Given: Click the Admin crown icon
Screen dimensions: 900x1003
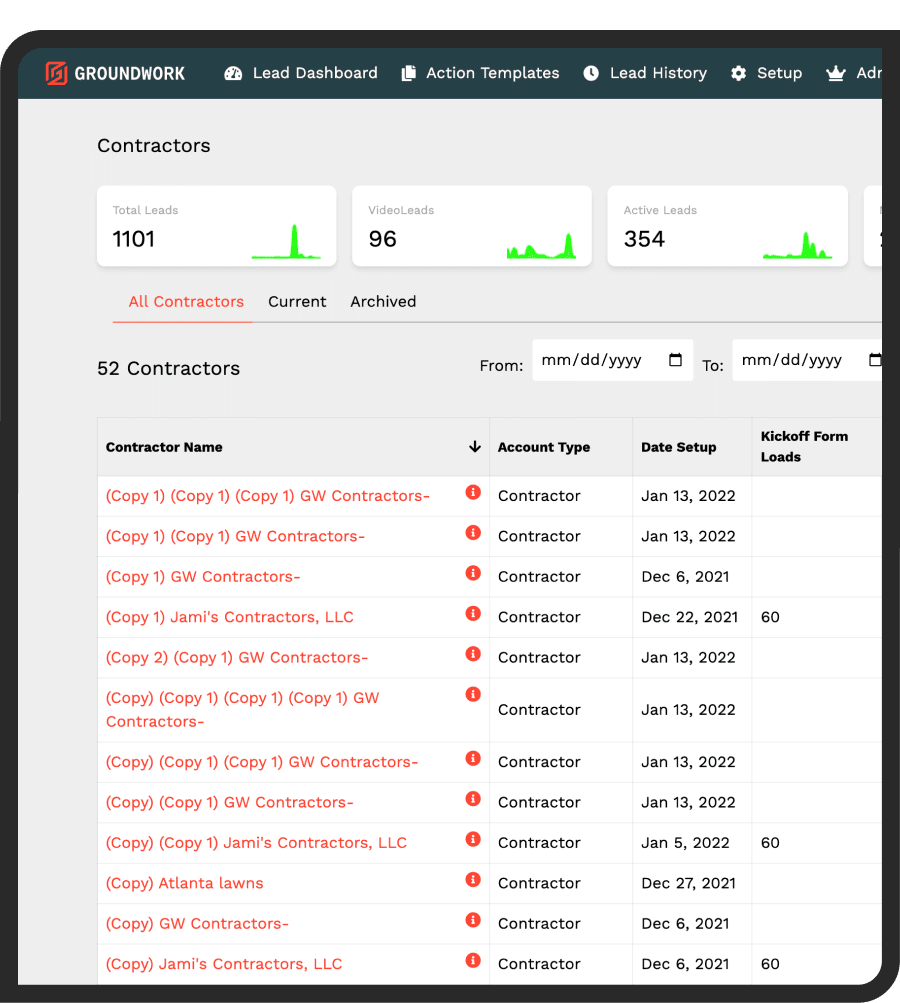Looking at the screenshot, I should (x=837, y=73).
